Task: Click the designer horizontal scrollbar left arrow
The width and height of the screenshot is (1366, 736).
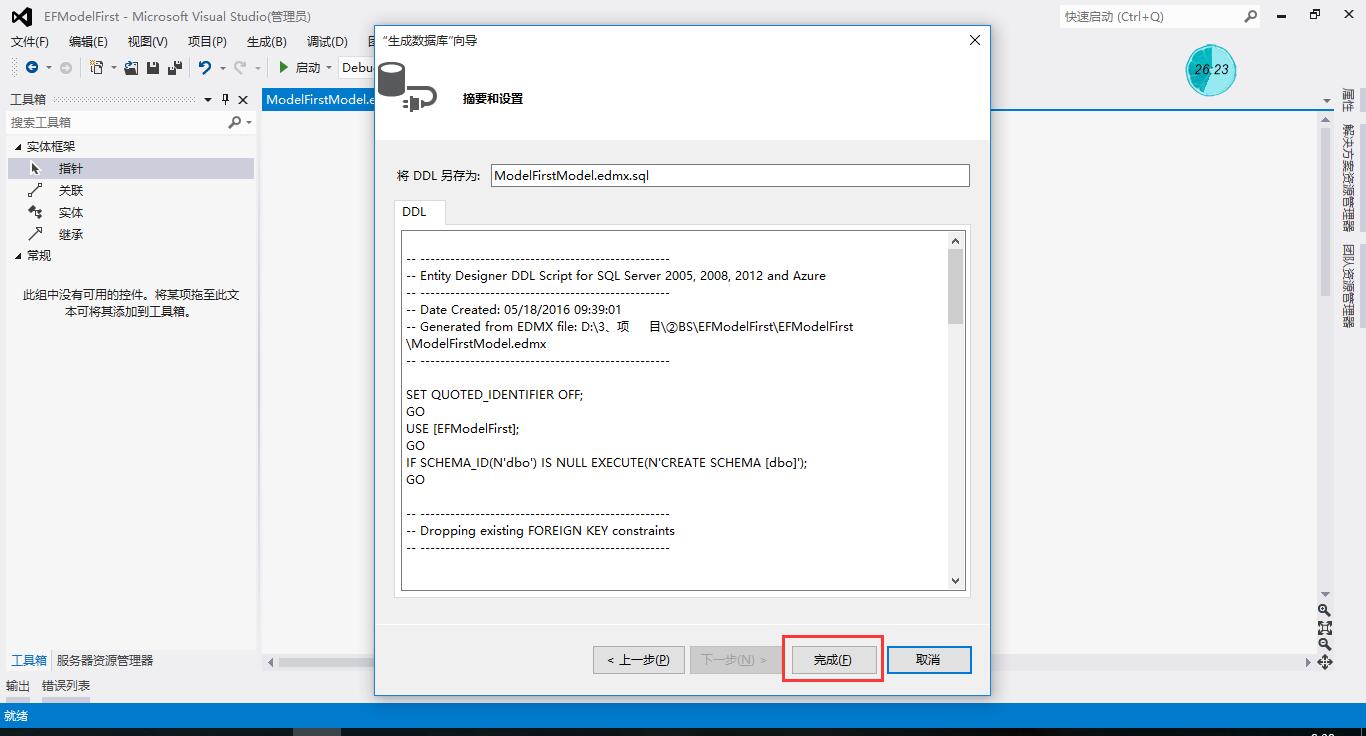Action: tap(270, 662)
